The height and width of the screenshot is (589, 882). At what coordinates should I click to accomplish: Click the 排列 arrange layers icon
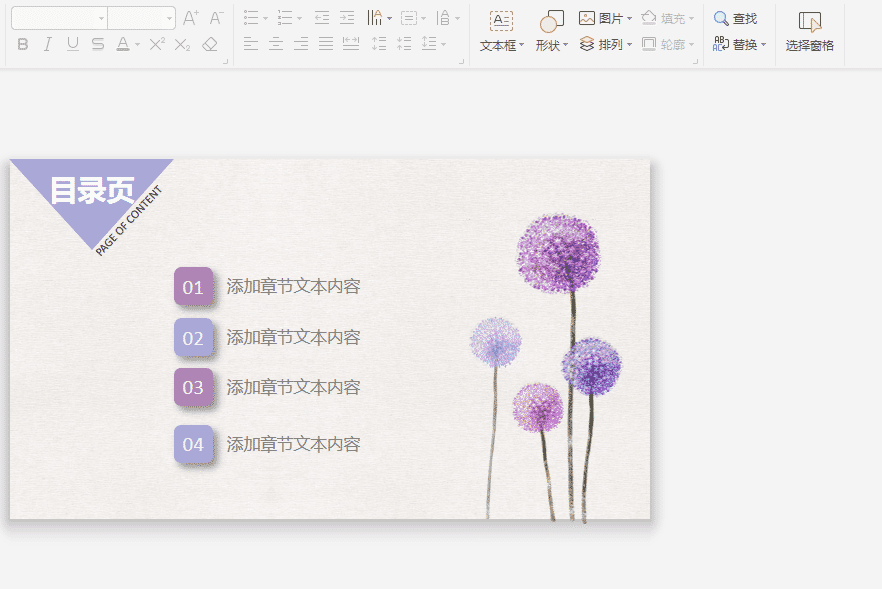coord(587,44)
